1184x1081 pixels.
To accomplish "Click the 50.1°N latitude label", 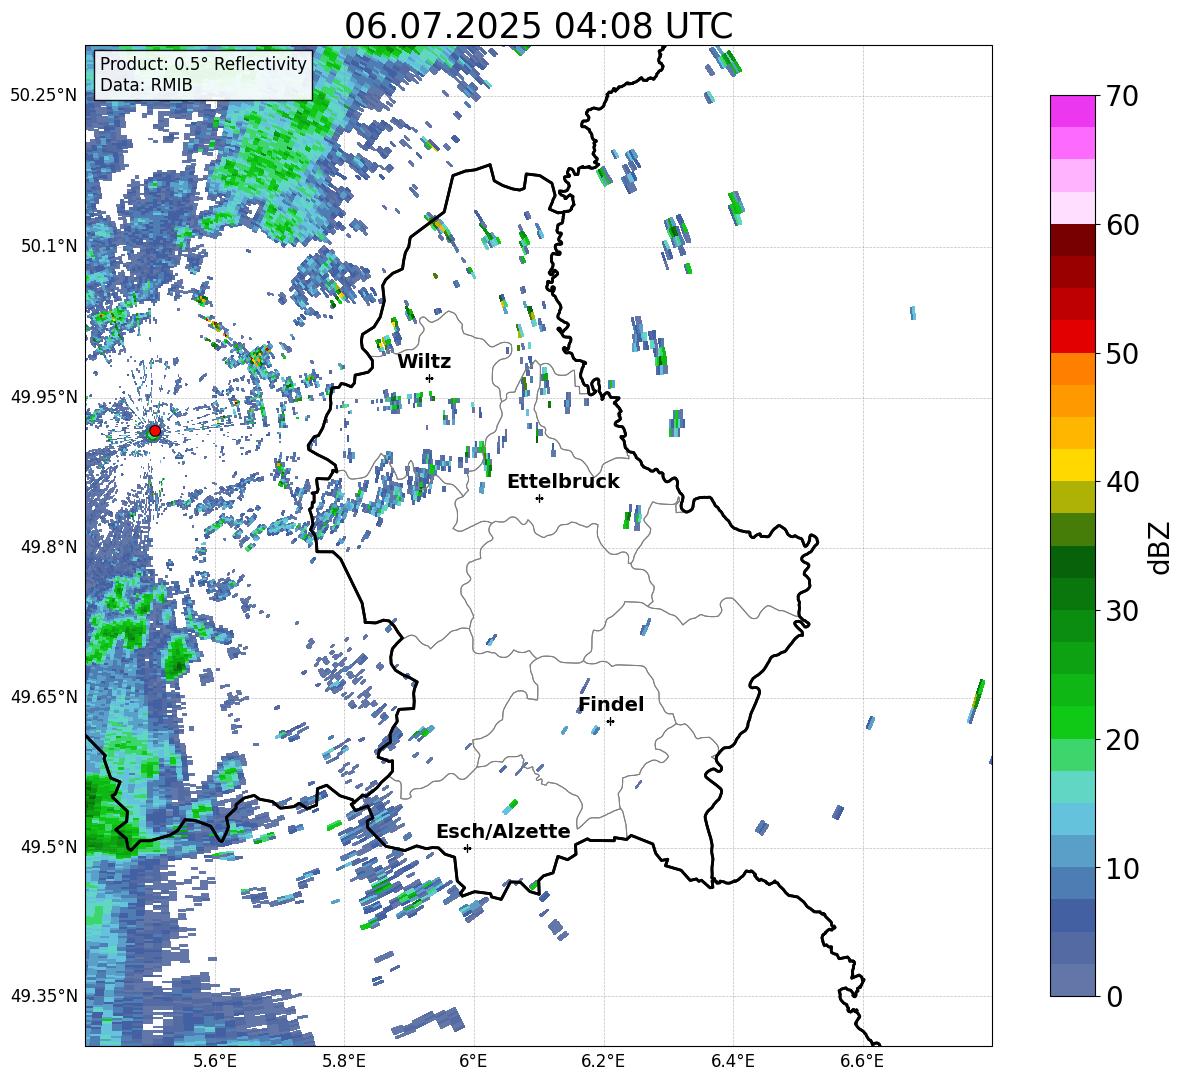I will 49,246.
